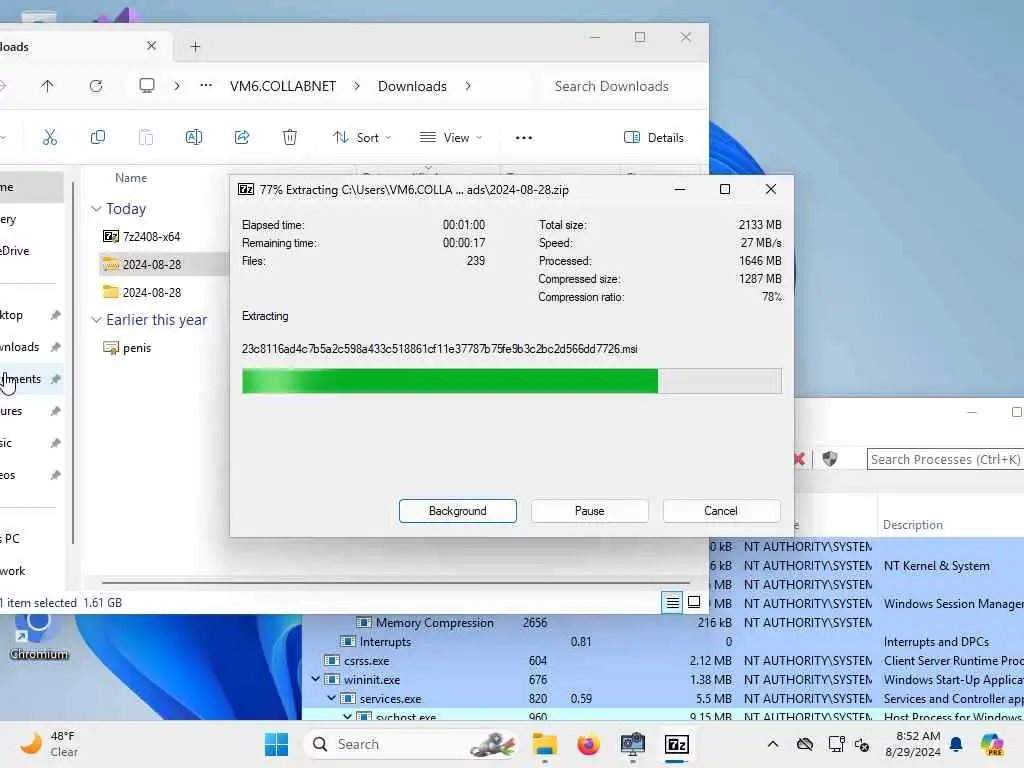Collapse the Today group
1024x768 pixels.
pyautogui.click(x=96, y=208)
